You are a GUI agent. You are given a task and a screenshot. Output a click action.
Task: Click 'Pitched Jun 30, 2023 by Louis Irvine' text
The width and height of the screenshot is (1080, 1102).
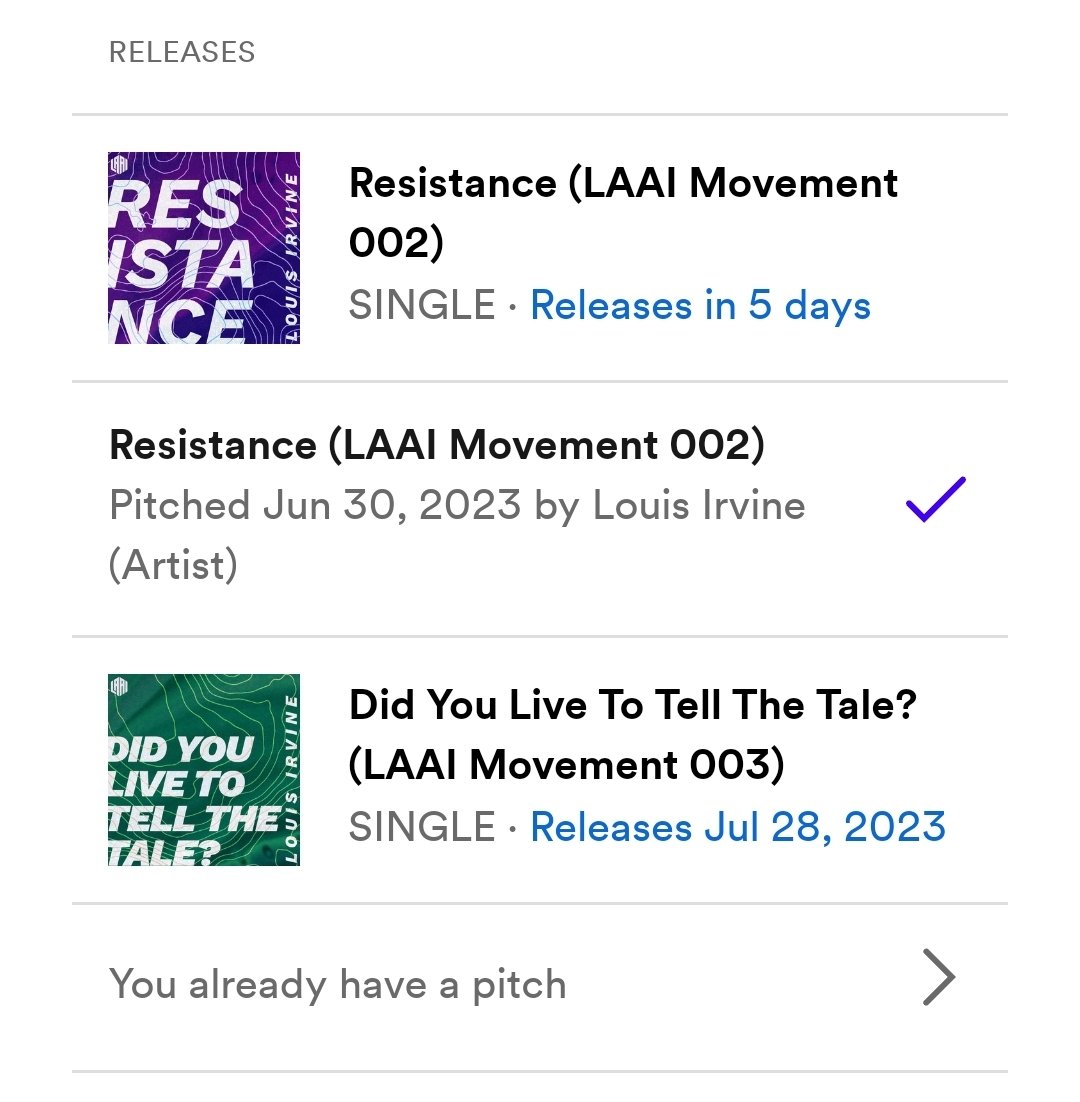(x=457, y=505)
